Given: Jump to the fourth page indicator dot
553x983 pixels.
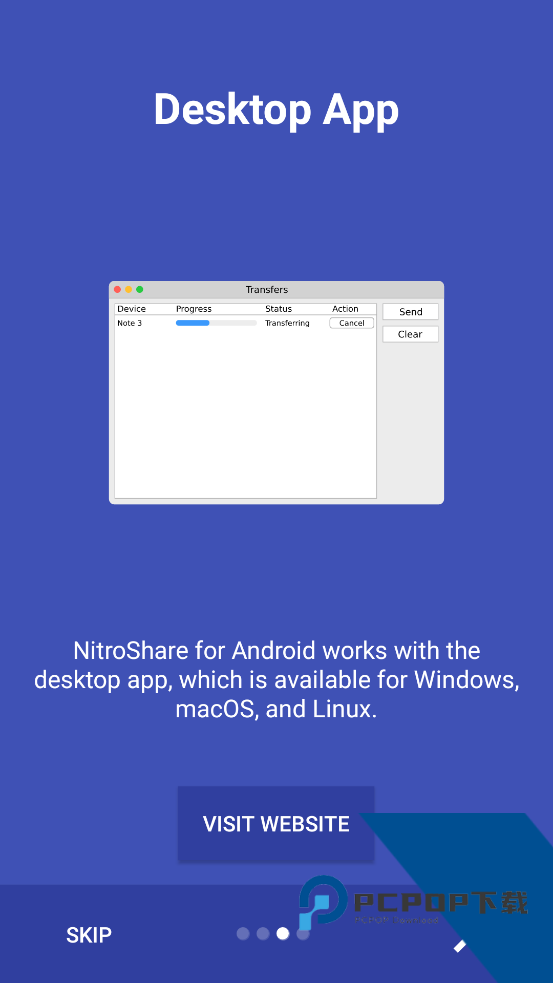Looking at the screenshot, I should (303, 933).
